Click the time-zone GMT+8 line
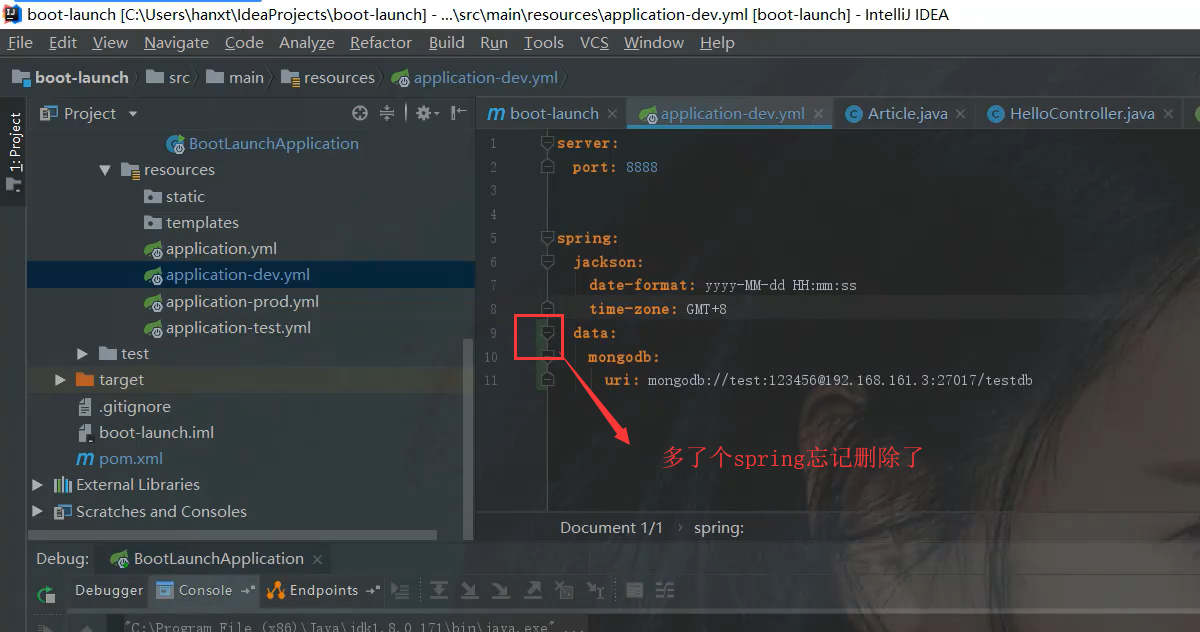 click(658, 309)
